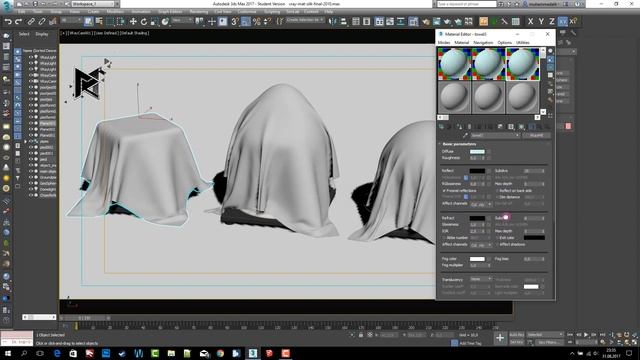The height and width of the screenshot is (360, 640).
Task: Toggle the Exit color checkbox
Action: (x=498, y=238)
